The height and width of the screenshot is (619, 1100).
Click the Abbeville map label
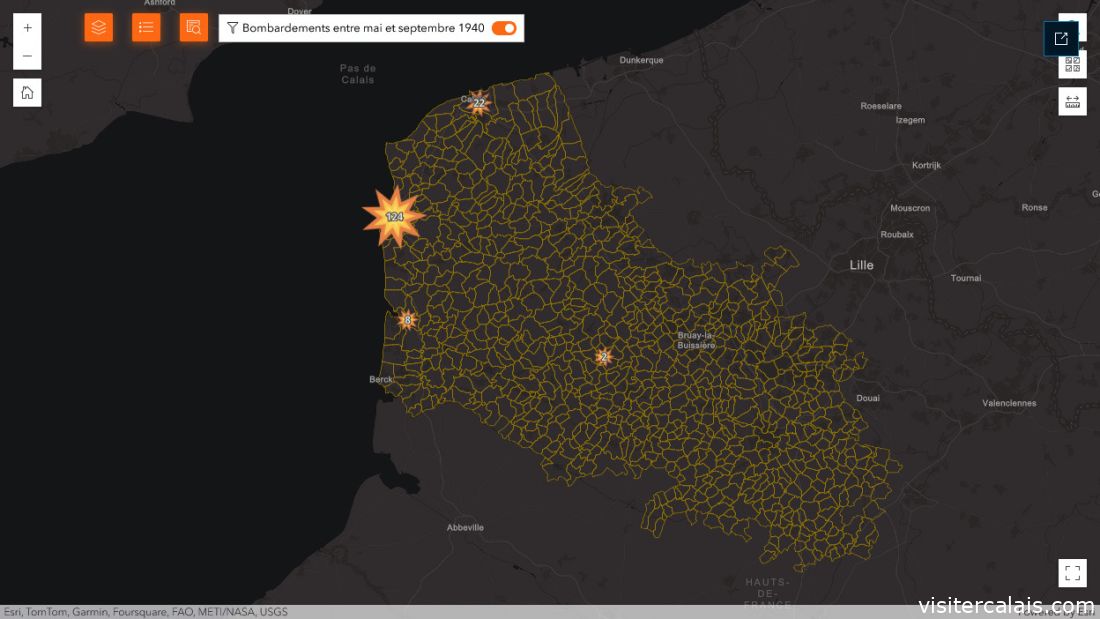coord(465,528)
